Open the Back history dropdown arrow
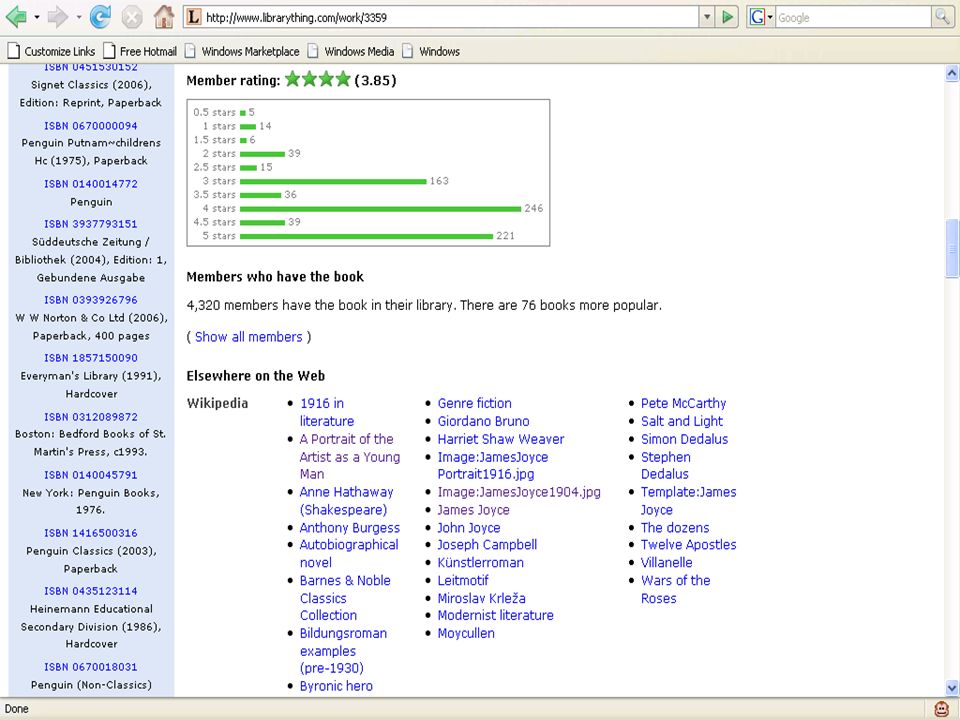The width and height of the screenshot is (960, 720). point(37,17)
